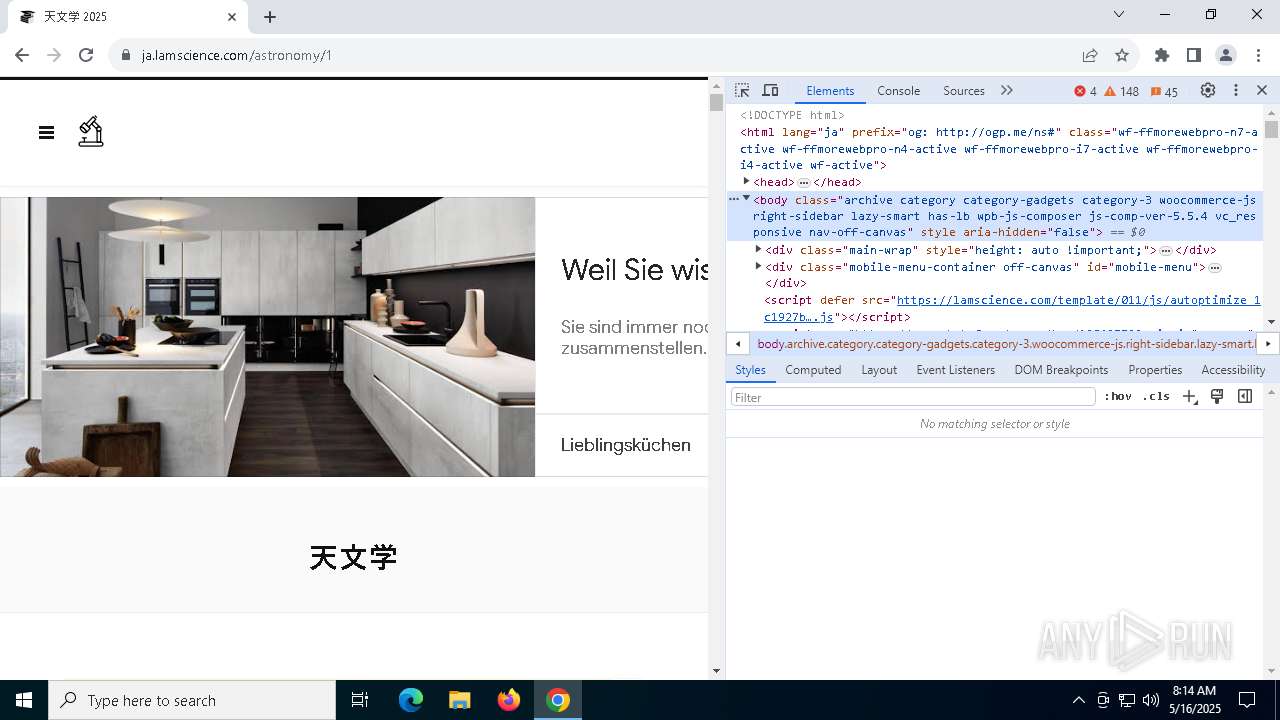Reload the current page
1280x720 pixels.
[86, 55]
